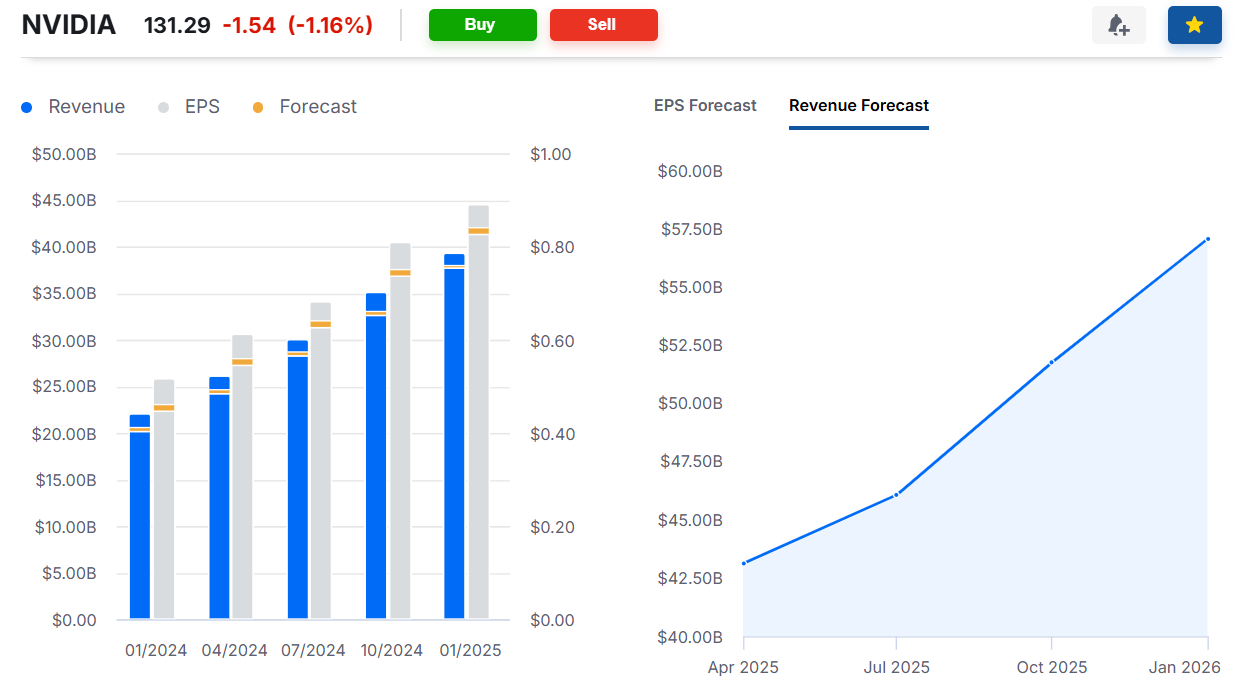Click the 04/2024 blue revenue bar
The height and width of the screenshot is (690, 1253).
[219, 498]
